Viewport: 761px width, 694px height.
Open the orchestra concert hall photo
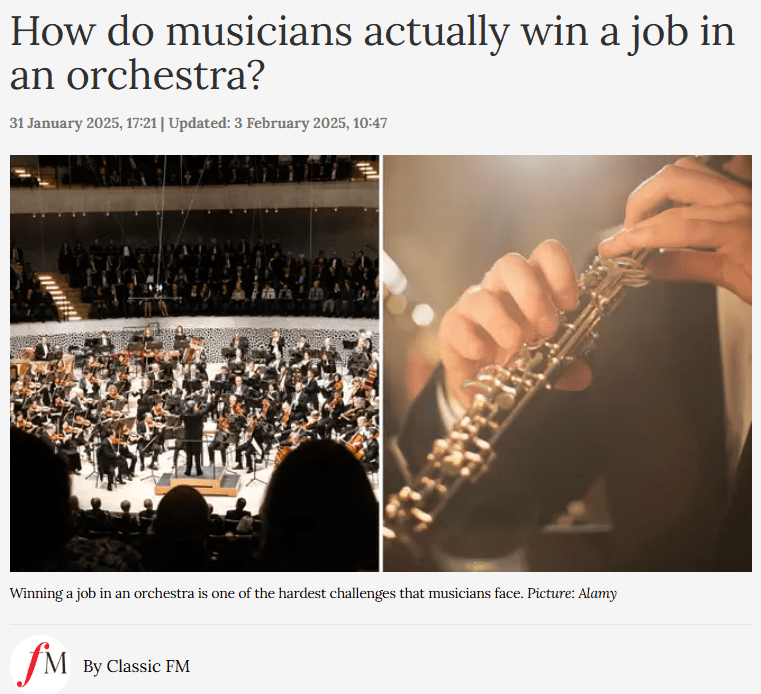(194, 363)
